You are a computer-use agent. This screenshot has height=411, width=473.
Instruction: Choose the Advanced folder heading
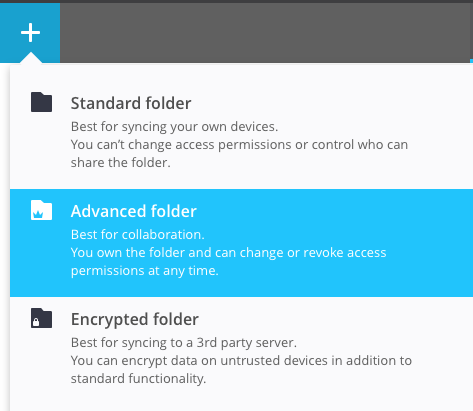[x=134, y=211]
